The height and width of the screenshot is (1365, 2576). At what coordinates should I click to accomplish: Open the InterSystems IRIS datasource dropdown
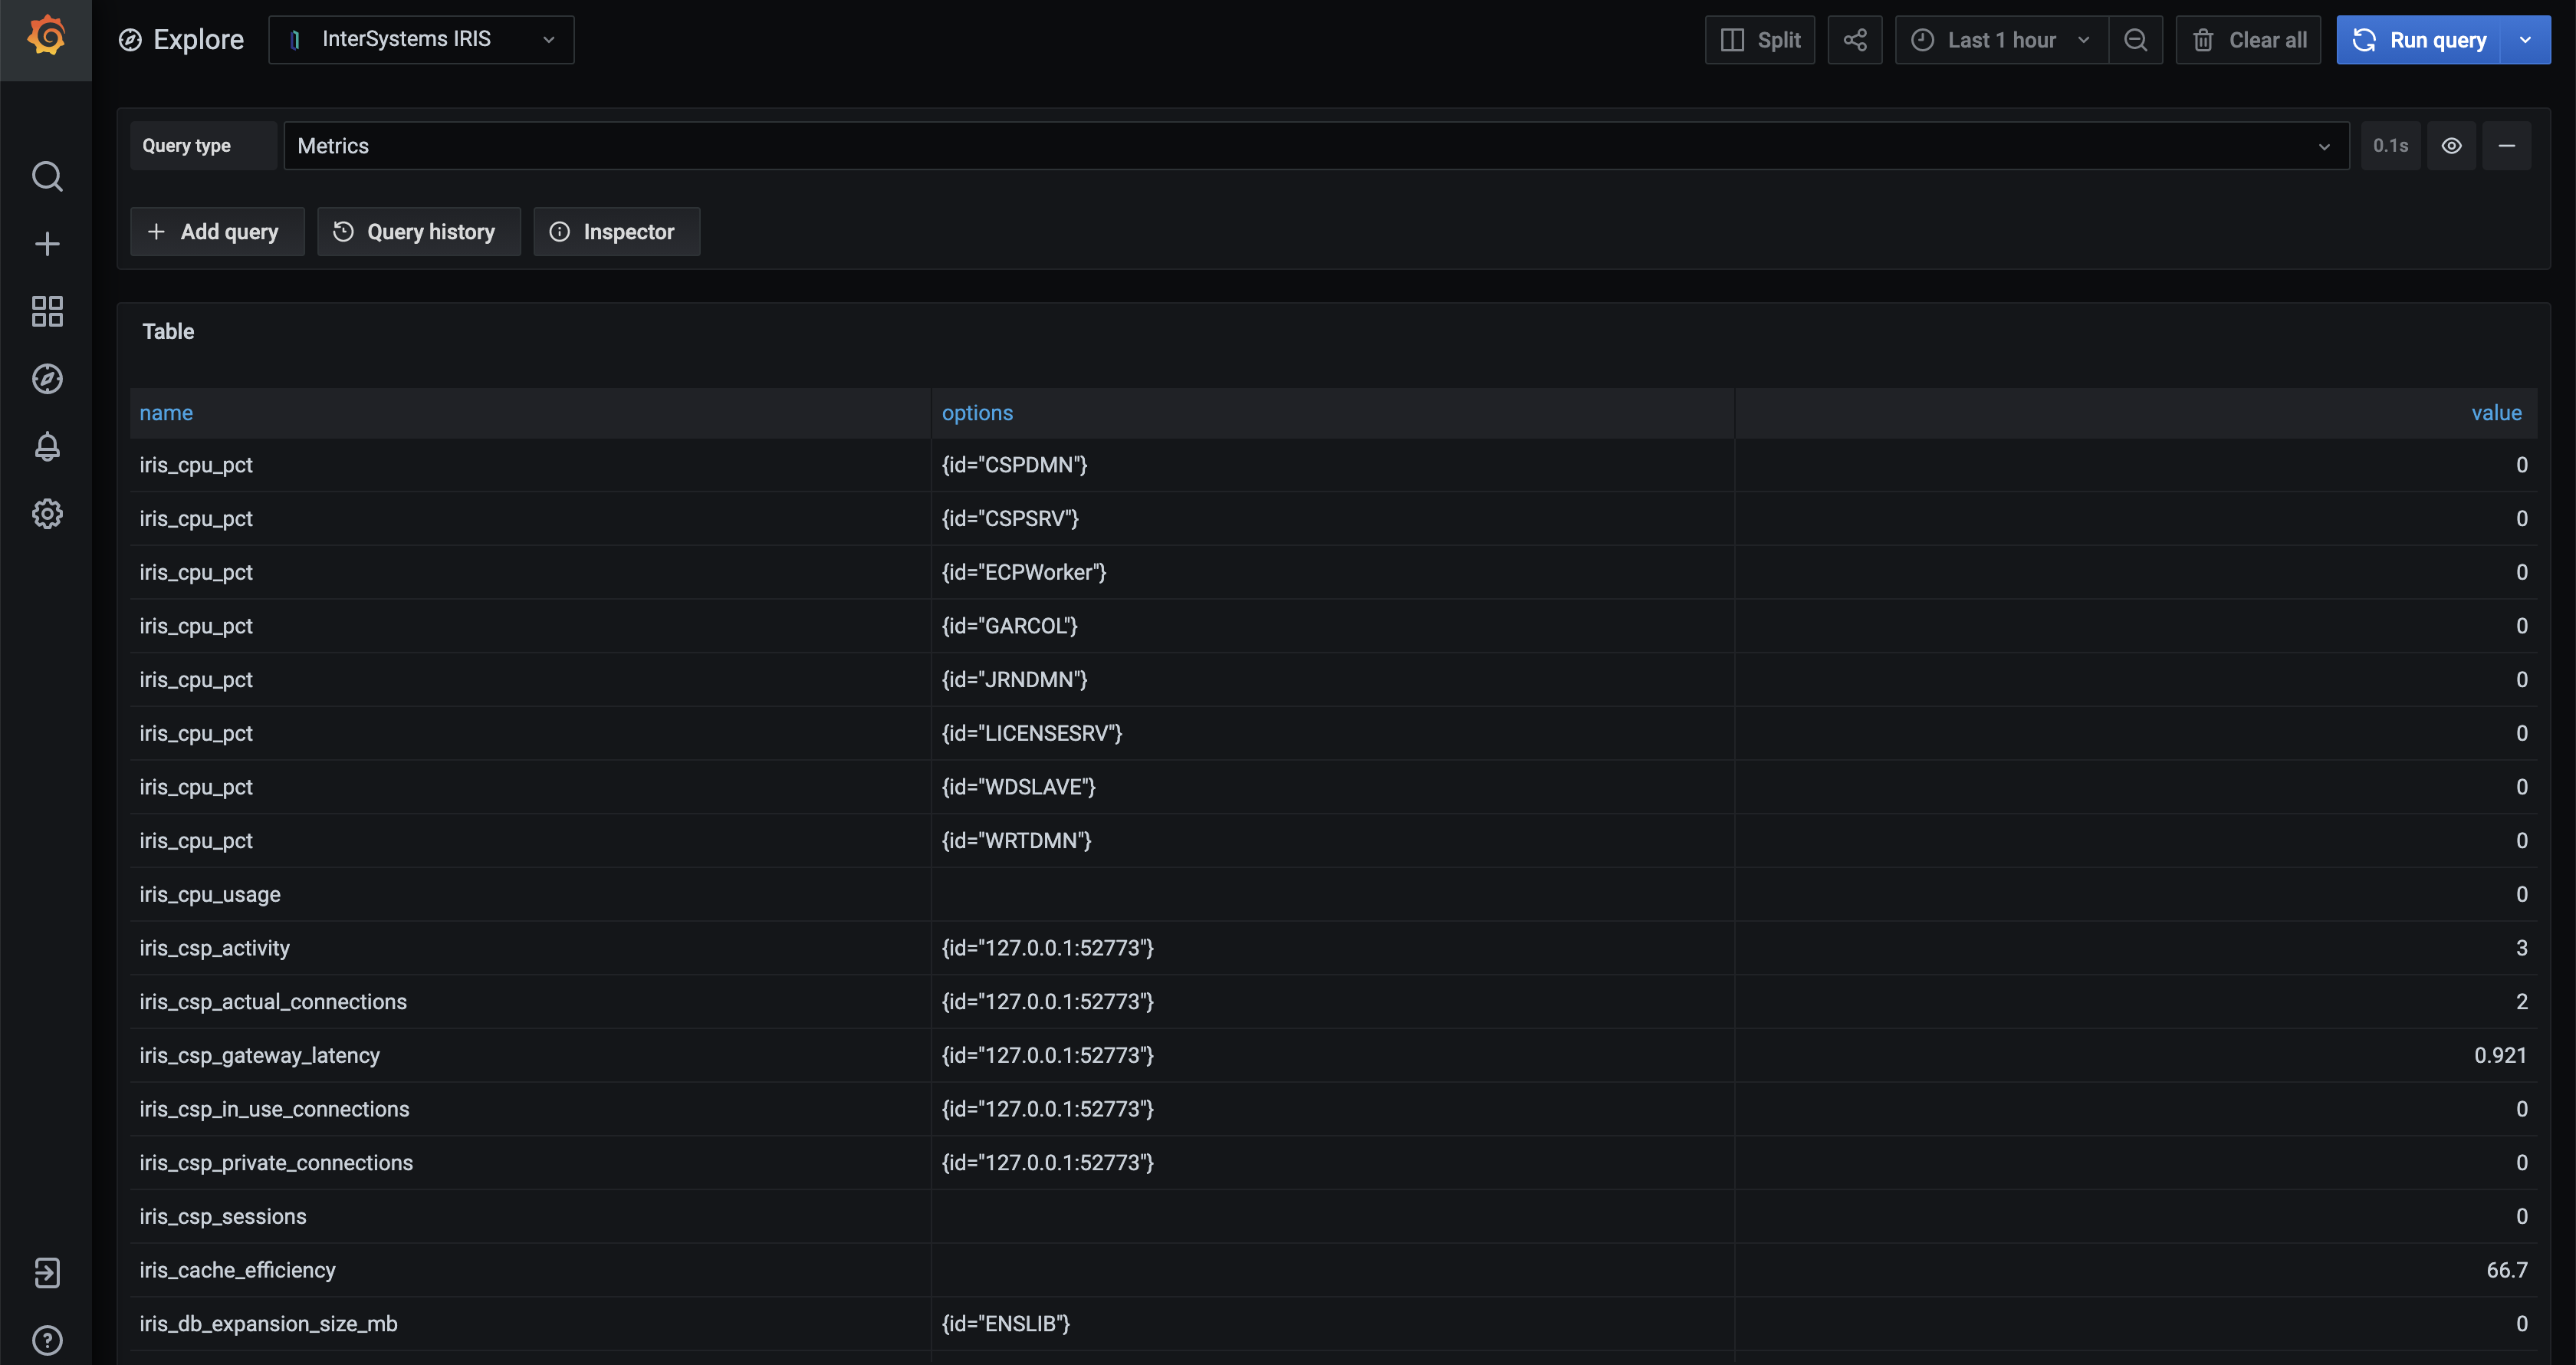421,40
